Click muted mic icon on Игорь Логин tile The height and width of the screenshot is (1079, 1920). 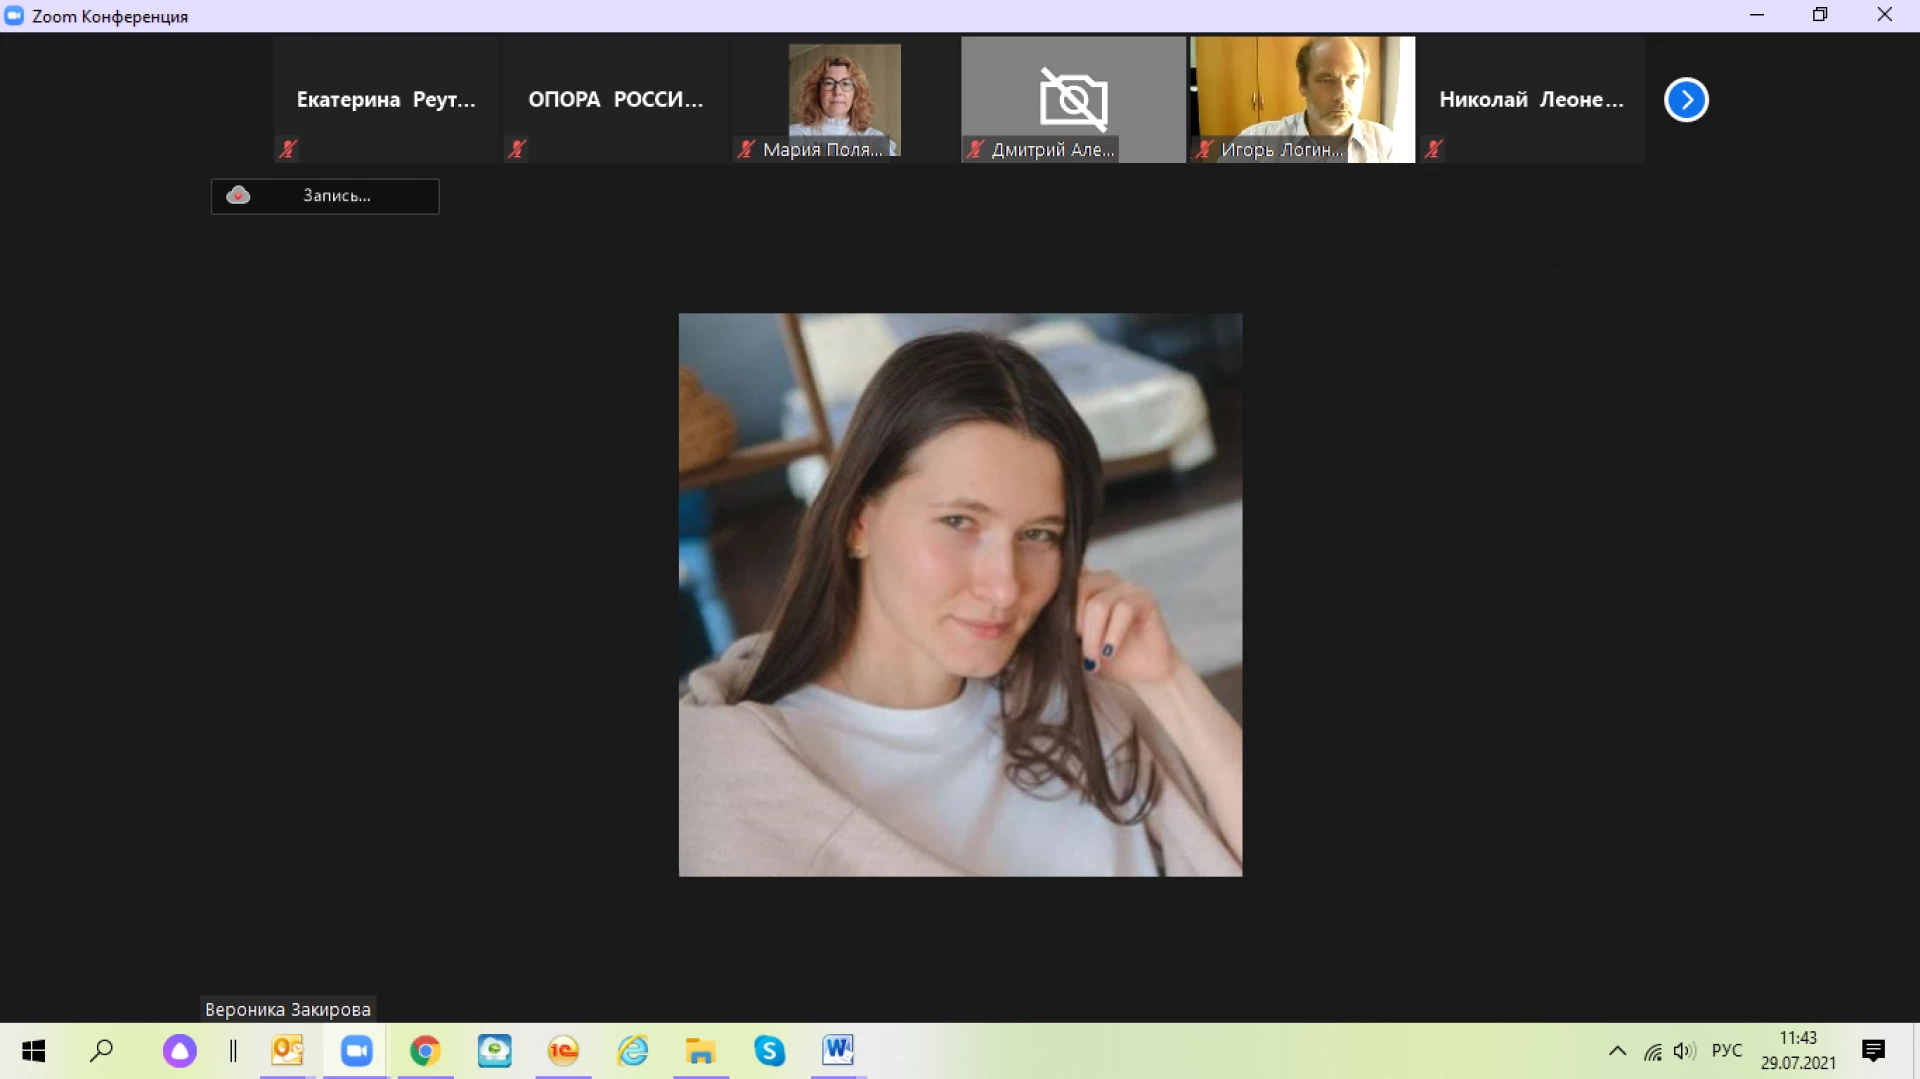[1204, 149]
